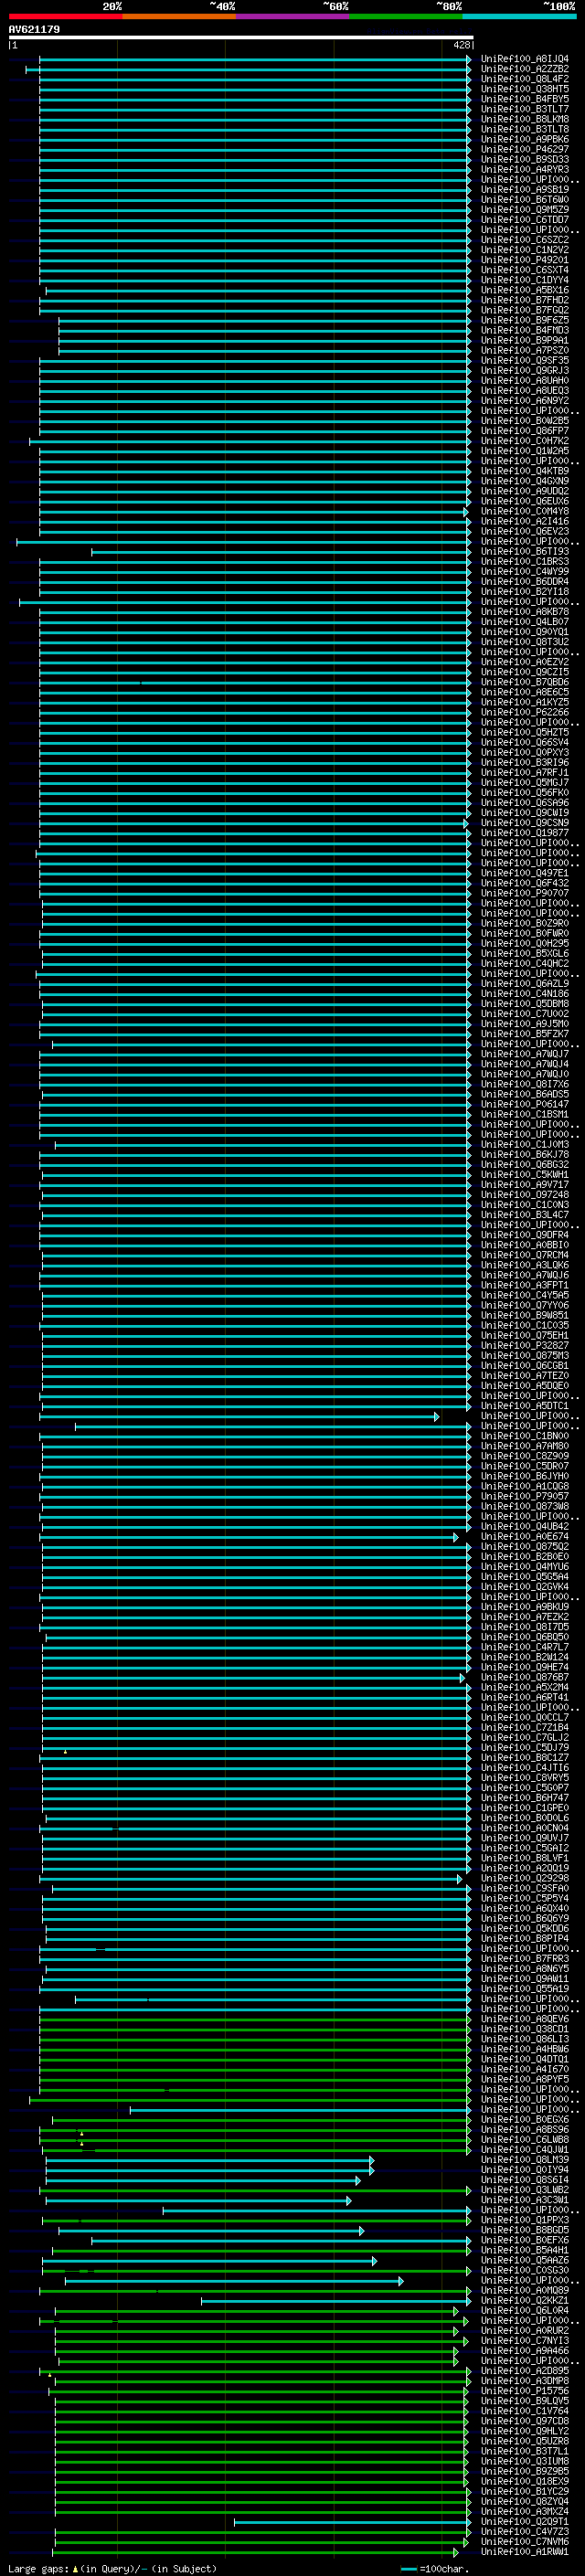Select the UniRef100_C1N2V2 label

[x=525, y=250]
